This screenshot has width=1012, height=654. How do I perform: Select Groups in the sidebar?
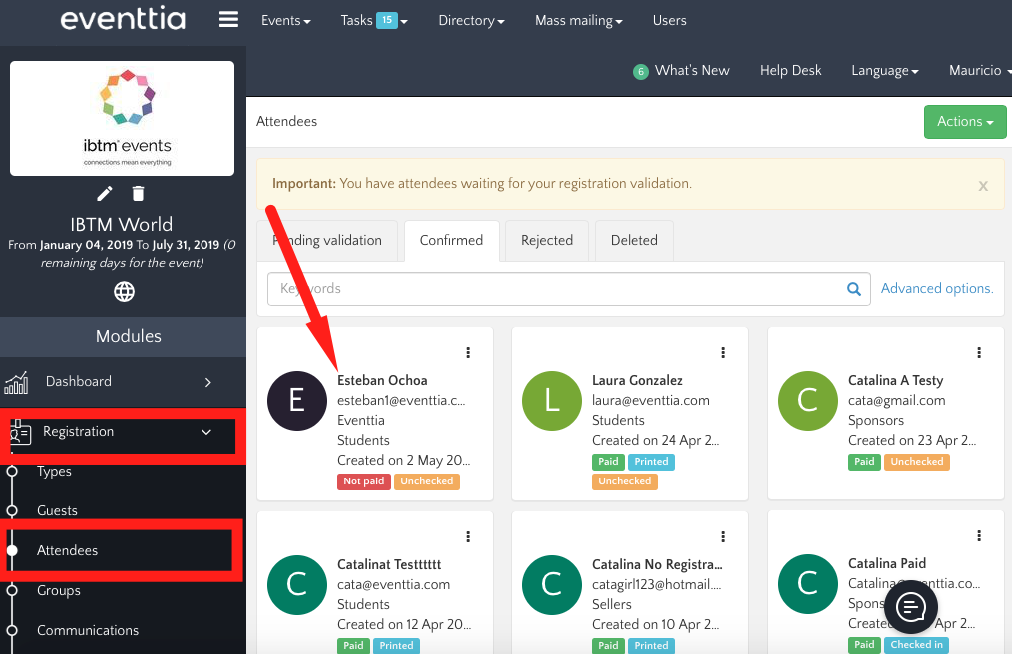(59, 590)
